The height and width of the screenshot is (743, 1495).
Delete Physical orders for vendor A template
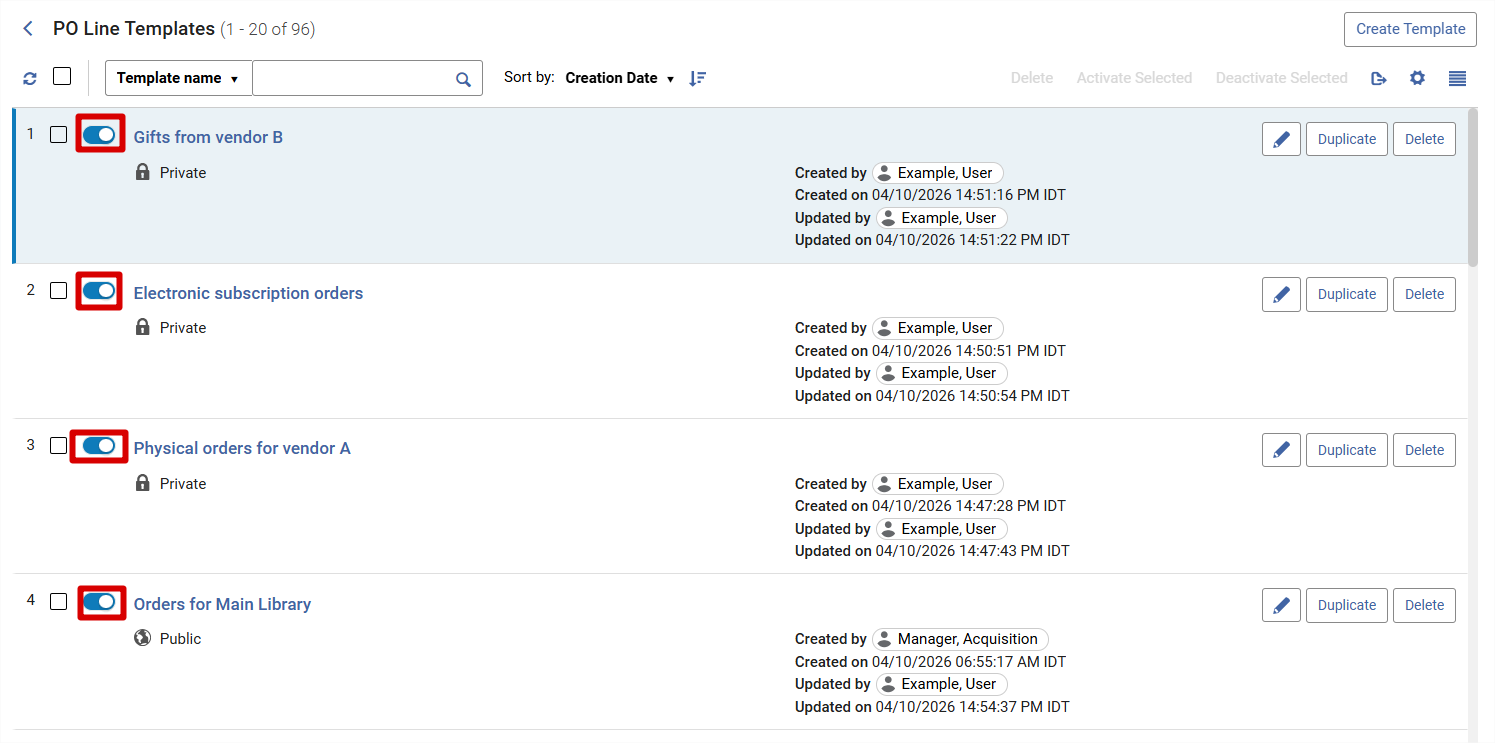pyautogui.click(x=1424, y=450)
